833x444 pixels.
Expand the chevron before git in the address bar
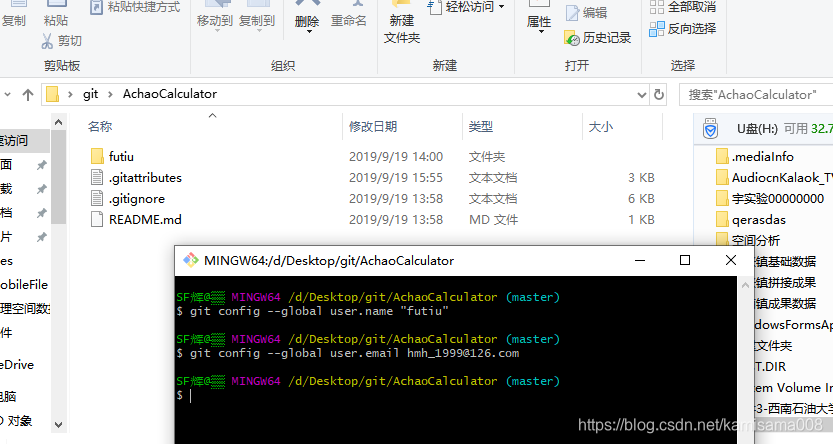coord(70,95)
